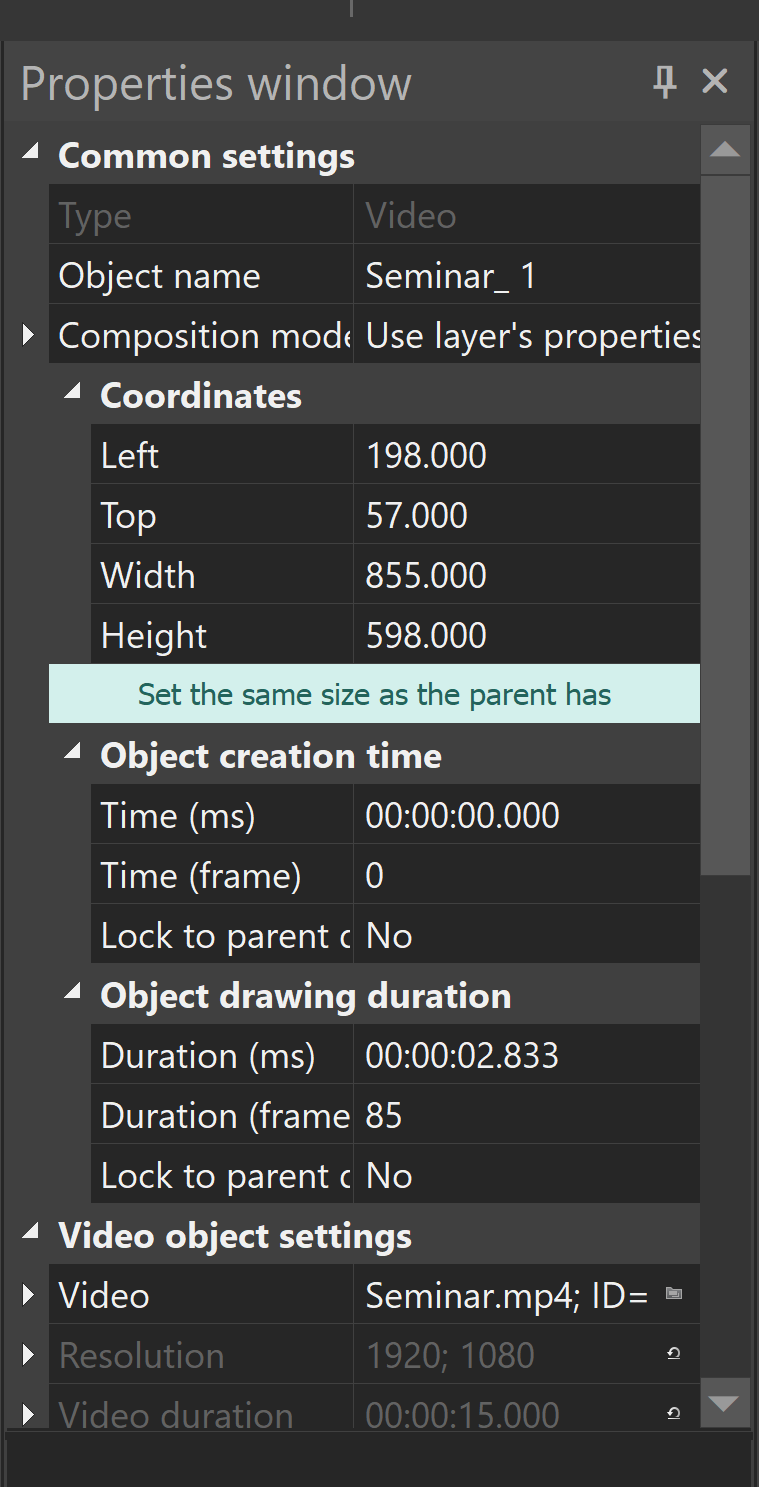The image size is (759, 1487).
Task: Collapse the Coordinates group
Action: tap(72, 393)
